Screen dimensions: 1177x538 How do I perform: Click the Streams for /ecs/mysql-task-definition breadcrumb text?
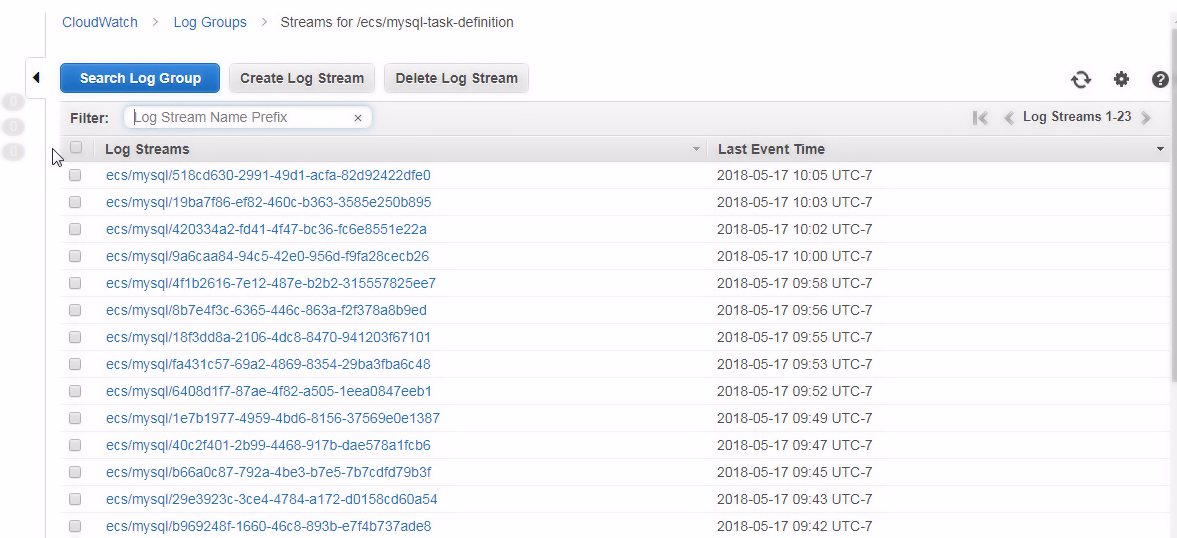(x=397, y=23)
